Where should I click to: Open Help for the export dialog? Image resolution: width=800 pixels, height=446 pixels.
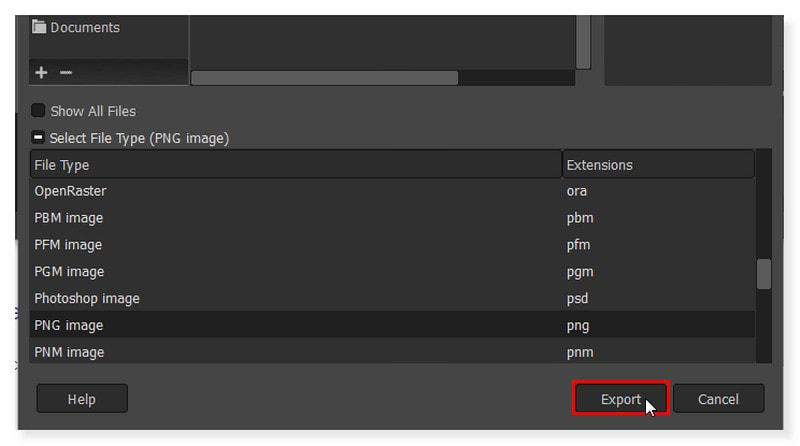(x=82, y=399)
